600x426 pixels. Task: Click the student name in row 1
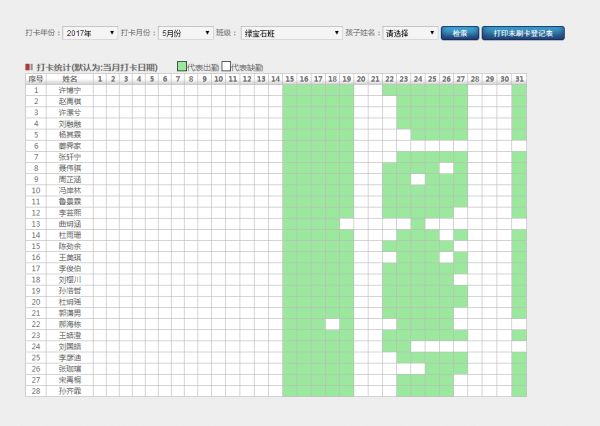click(70, 90)
